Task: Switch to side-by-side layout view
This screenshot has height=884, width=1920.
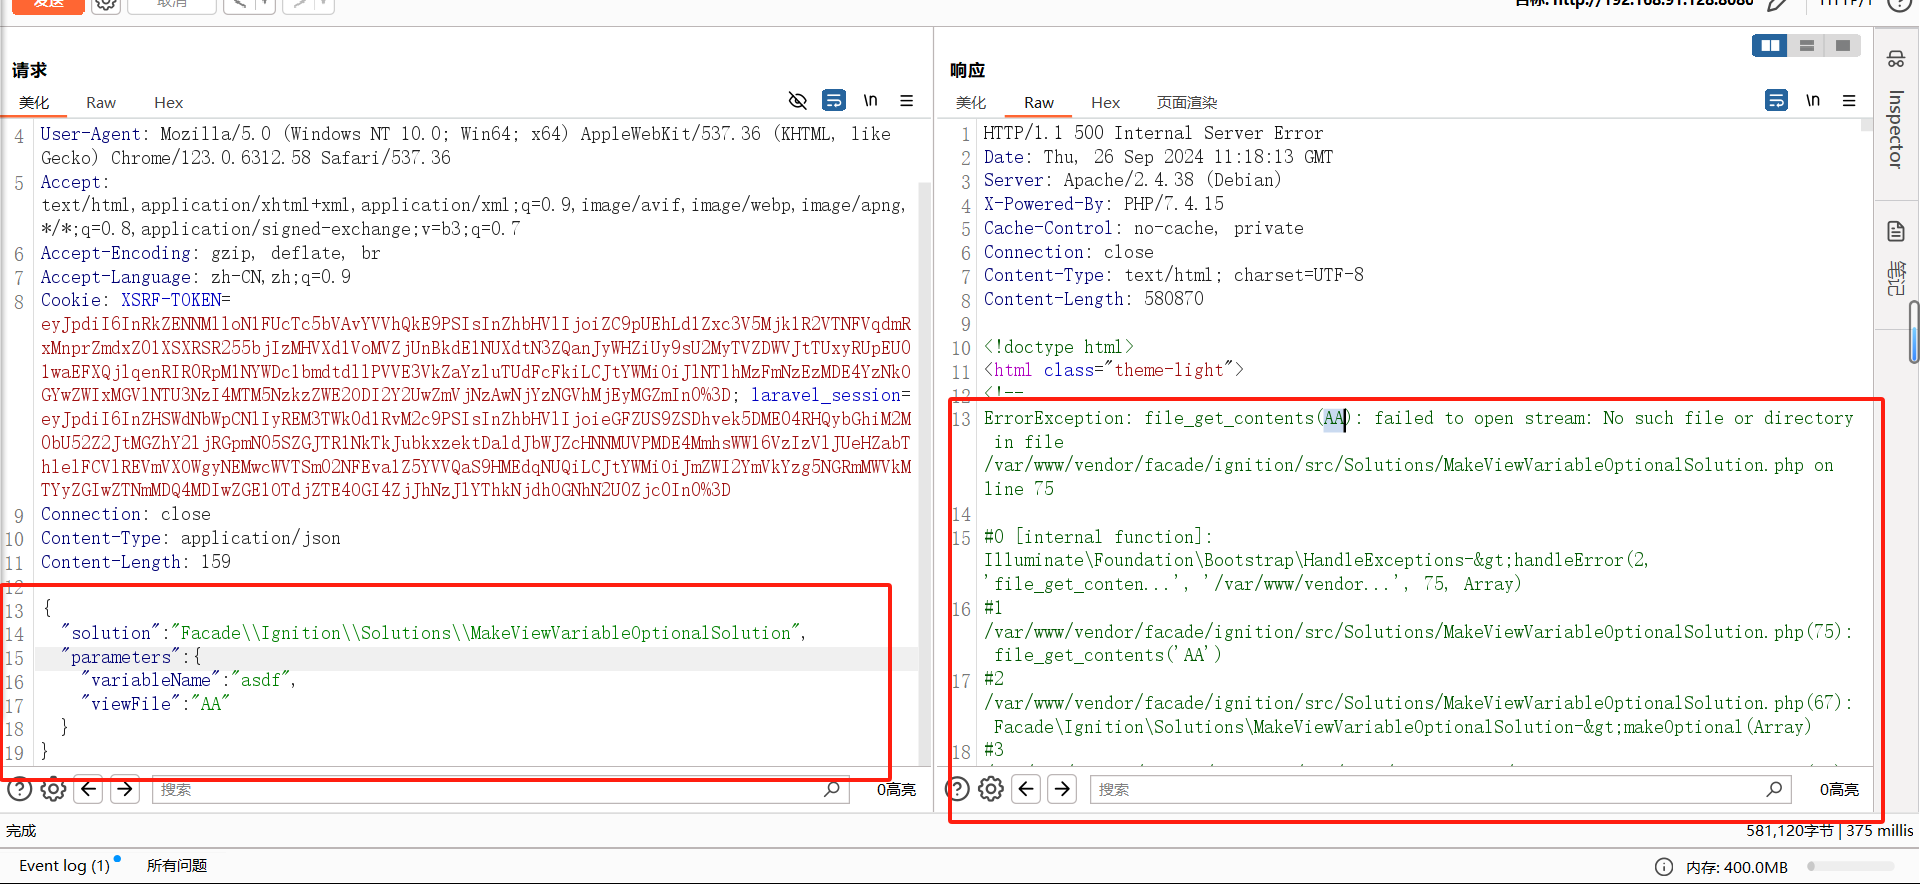Action: tap(1770, 46)
